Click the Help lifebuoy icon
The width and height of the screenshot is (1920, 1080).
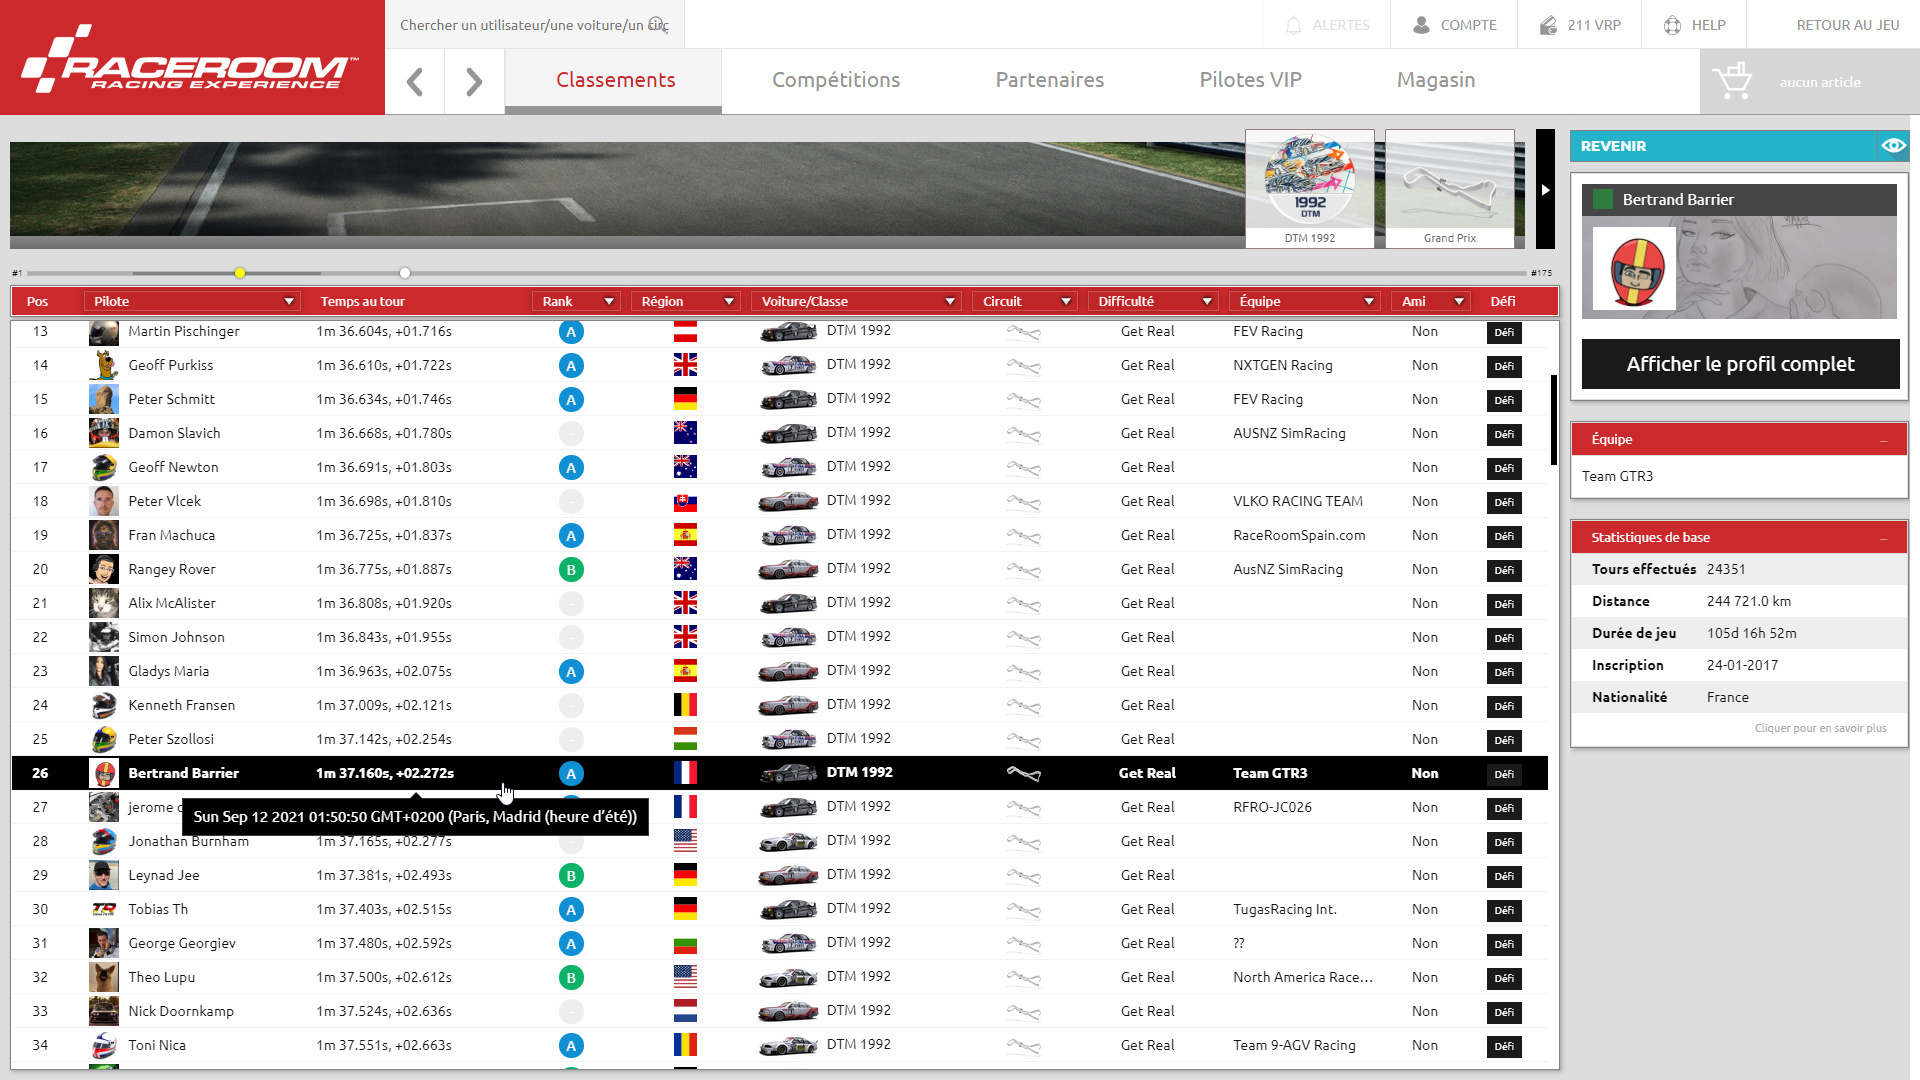[x=1672, y=25]
